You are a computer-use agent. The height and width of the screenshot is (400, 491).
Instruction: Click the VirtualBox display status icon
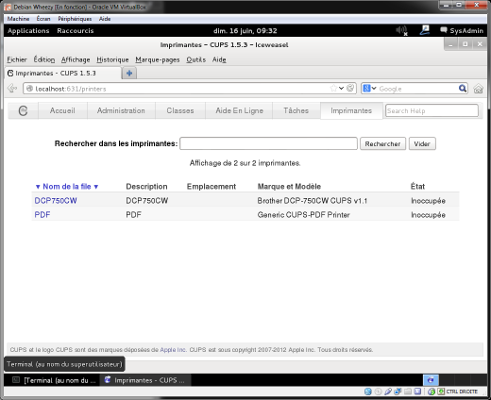417,391
